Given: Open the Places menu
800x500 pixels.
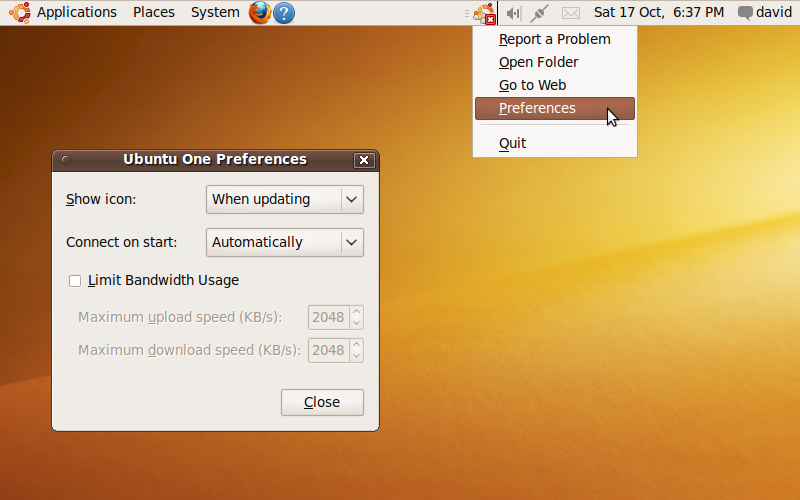Looking at the screenshot, I should click(x=154, y=12).
